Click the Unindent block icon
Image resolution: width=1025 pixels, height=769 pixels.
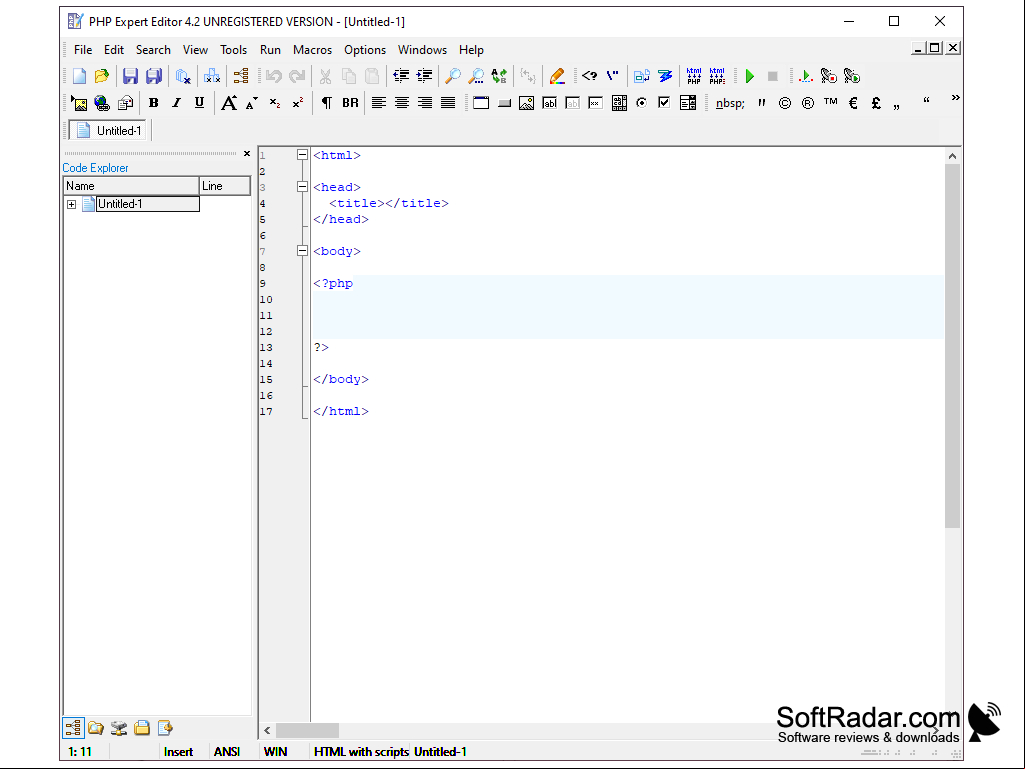401,77
